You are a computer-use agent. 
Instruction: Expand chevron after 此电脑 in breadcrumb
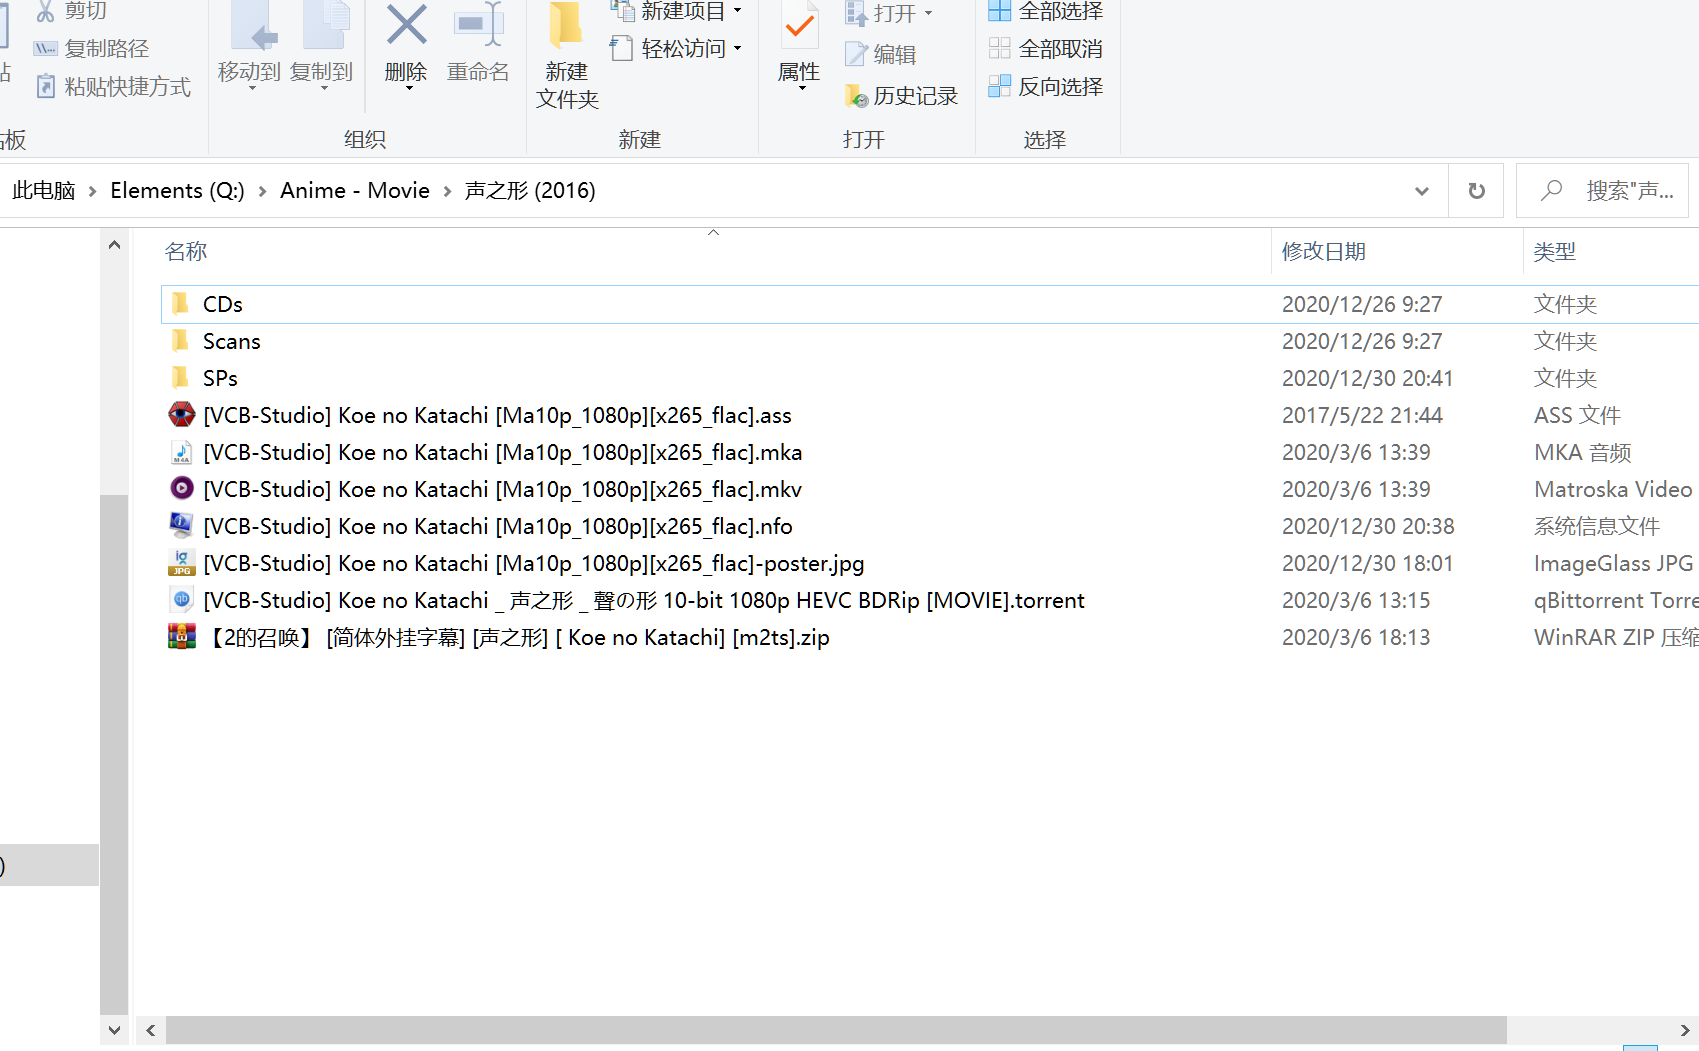92,191
